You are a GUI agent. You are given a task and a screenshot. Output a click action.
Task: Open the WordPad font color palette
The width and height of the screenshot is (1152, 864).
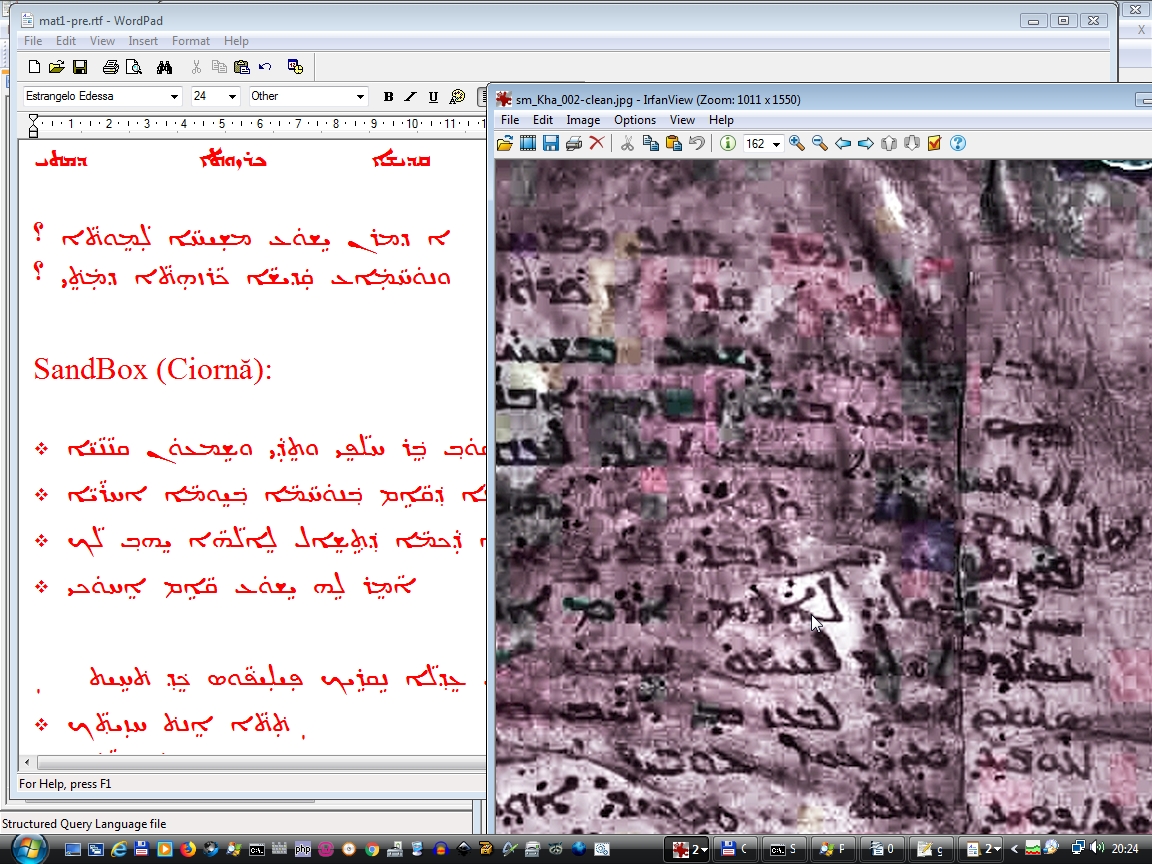(x=457, y=97)
